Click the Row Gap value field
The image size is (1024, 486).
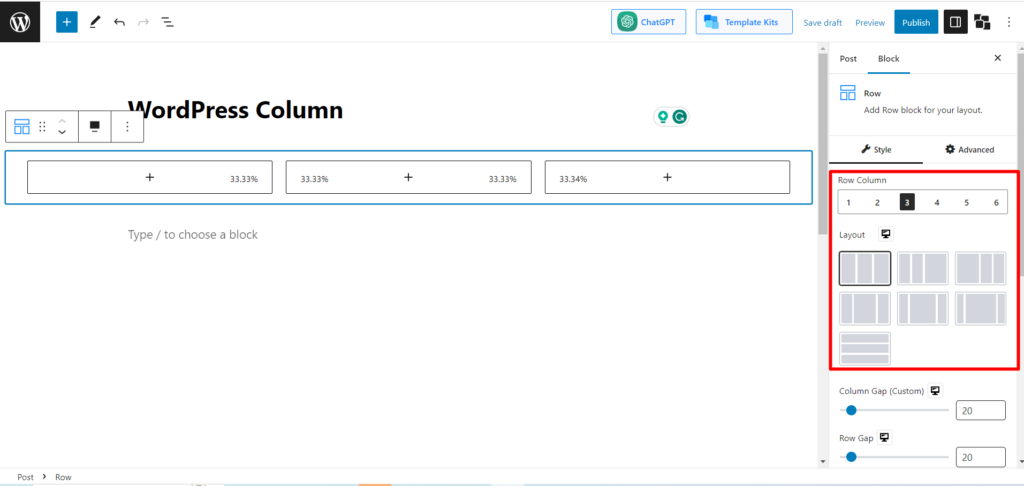pos(980,457)
